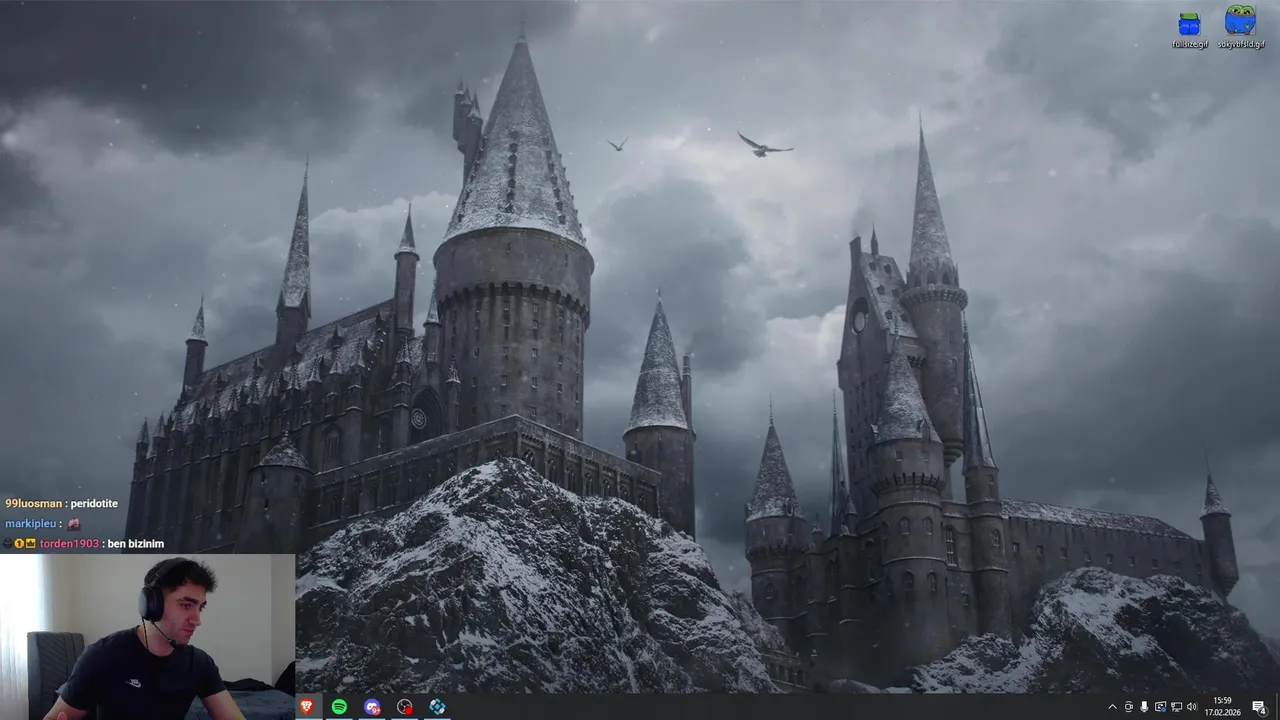Click chat message 'ben bizinim'
The height and width of the screenshot is (720, 1280).
136,543
